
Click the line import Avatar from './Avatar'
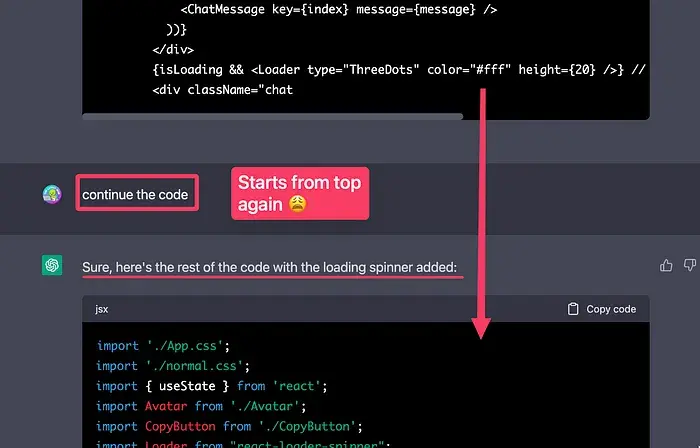click(201, 406)
